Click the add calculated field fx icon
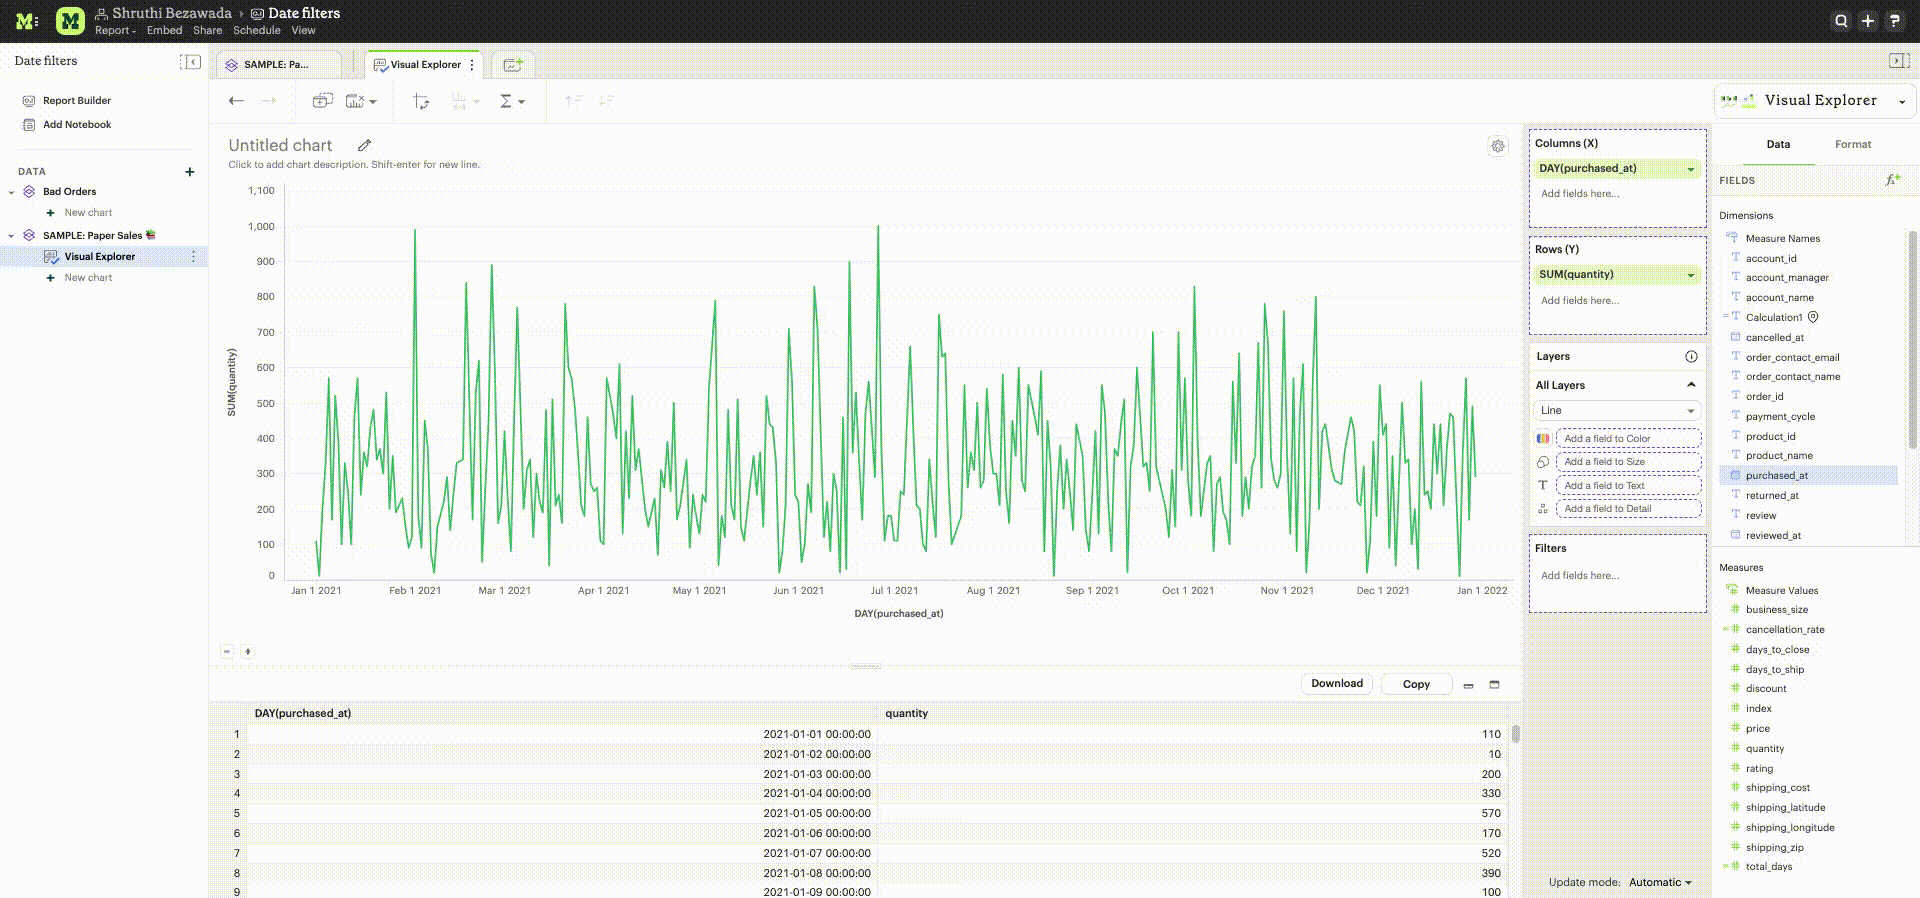1920x898 pixels. tap(1892, 180)
